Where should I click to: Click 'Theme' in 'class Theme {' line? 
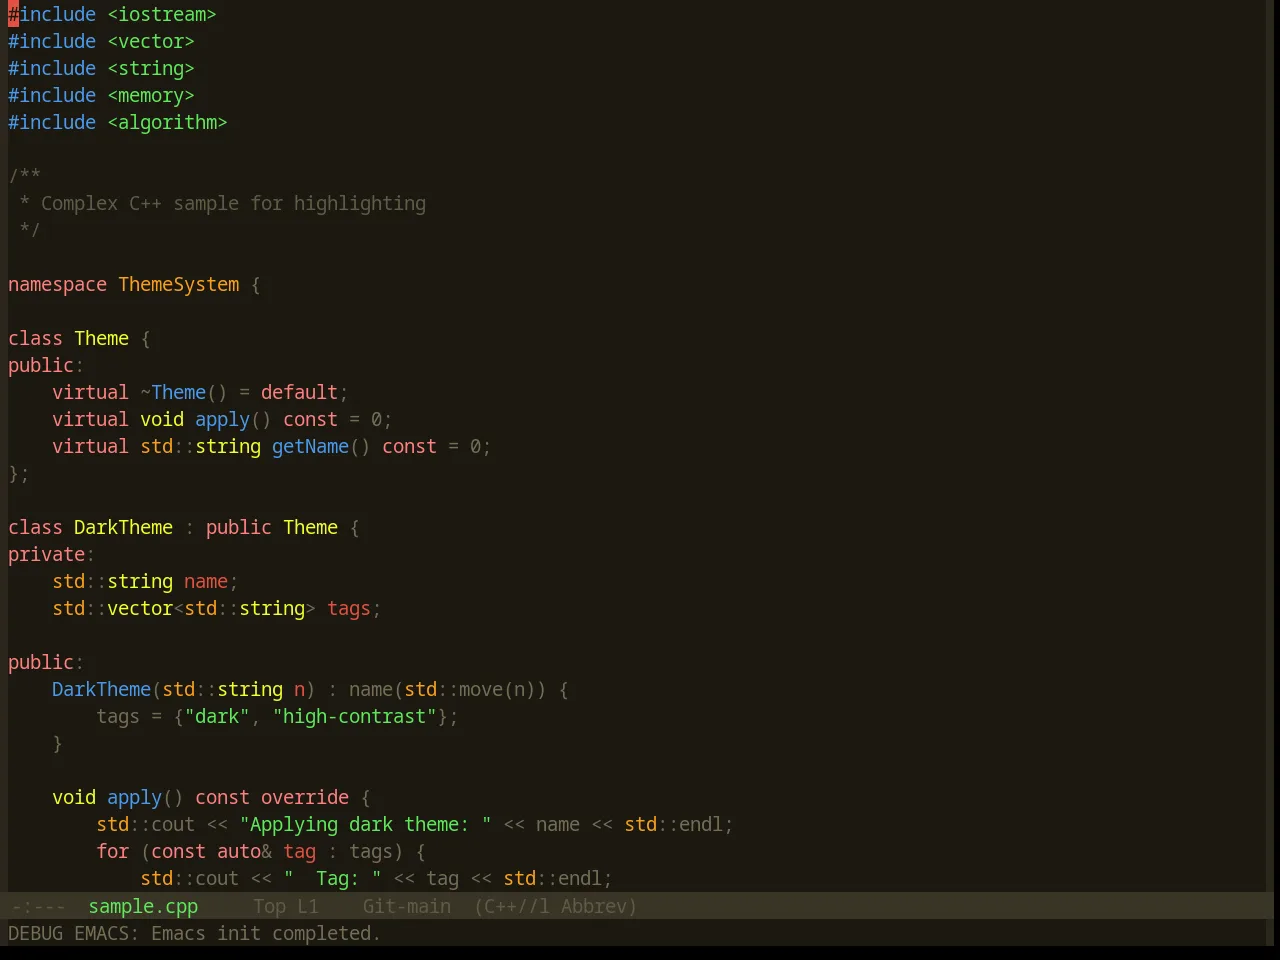101,338
